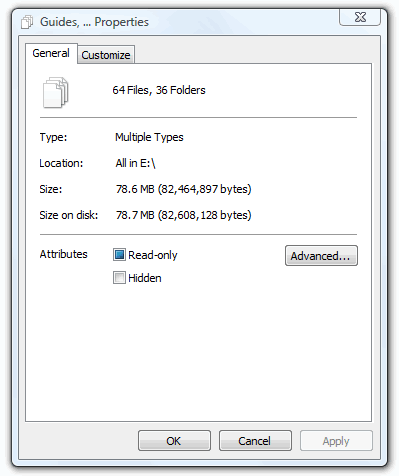This screenshot has width=399, height=476.
Task: Select the '64 Files, 36 Folders' text
Action: pyautogui.click(x=159, y=90)
